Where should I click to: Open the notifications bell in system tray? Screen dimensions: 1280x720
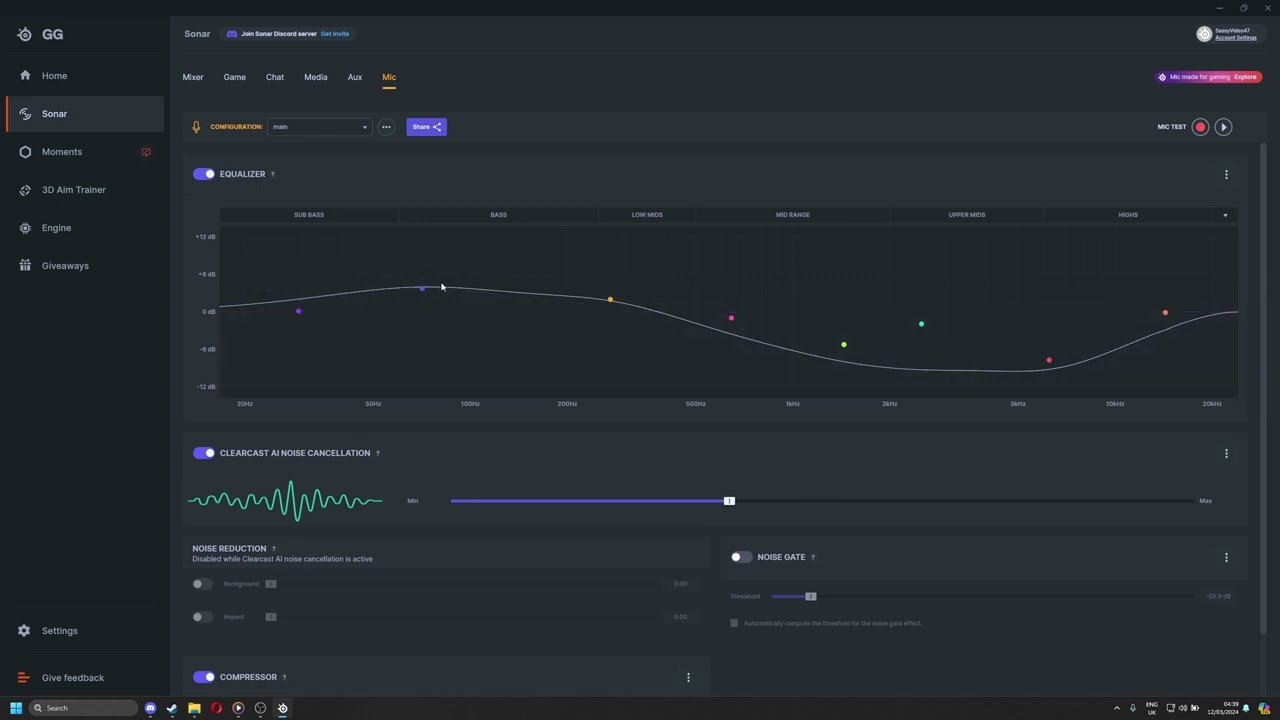point(1246,708)
